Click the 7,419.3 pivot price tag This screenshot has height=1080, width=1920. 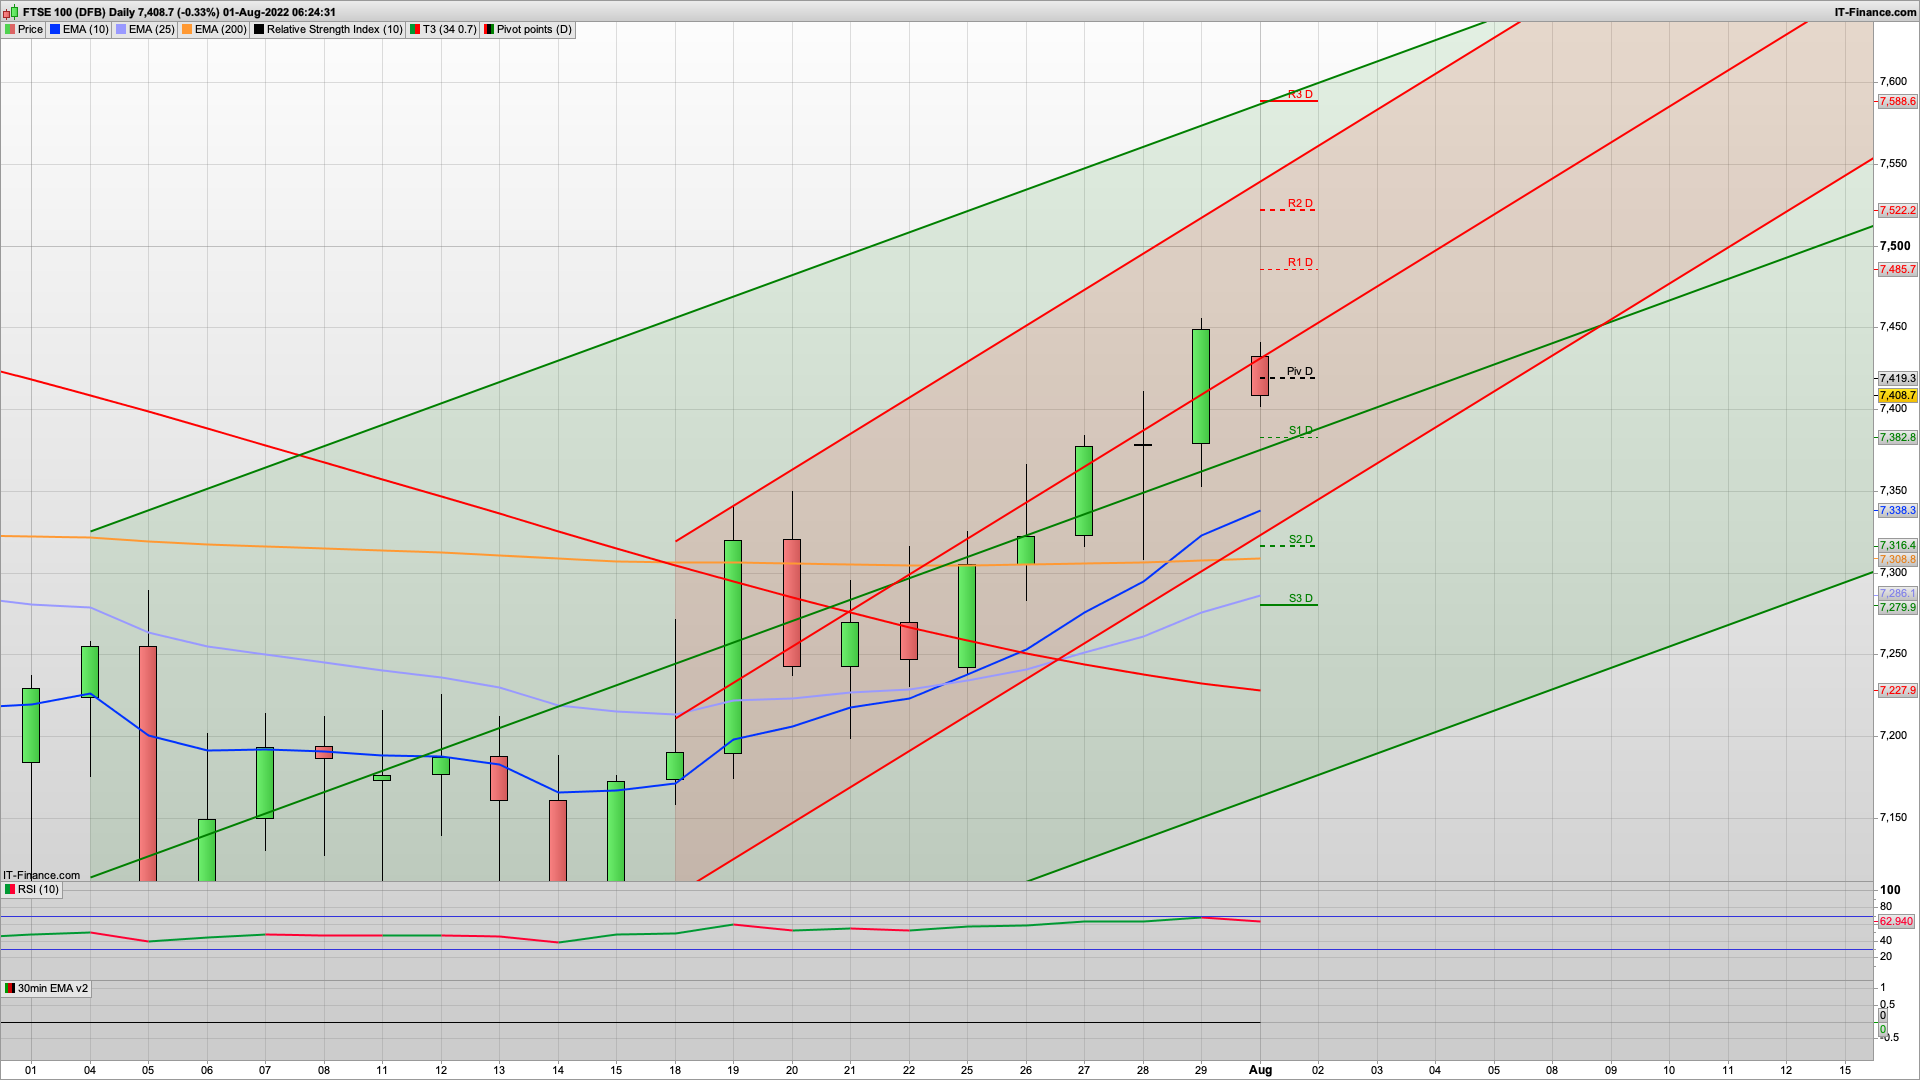tap(1897, 378)
